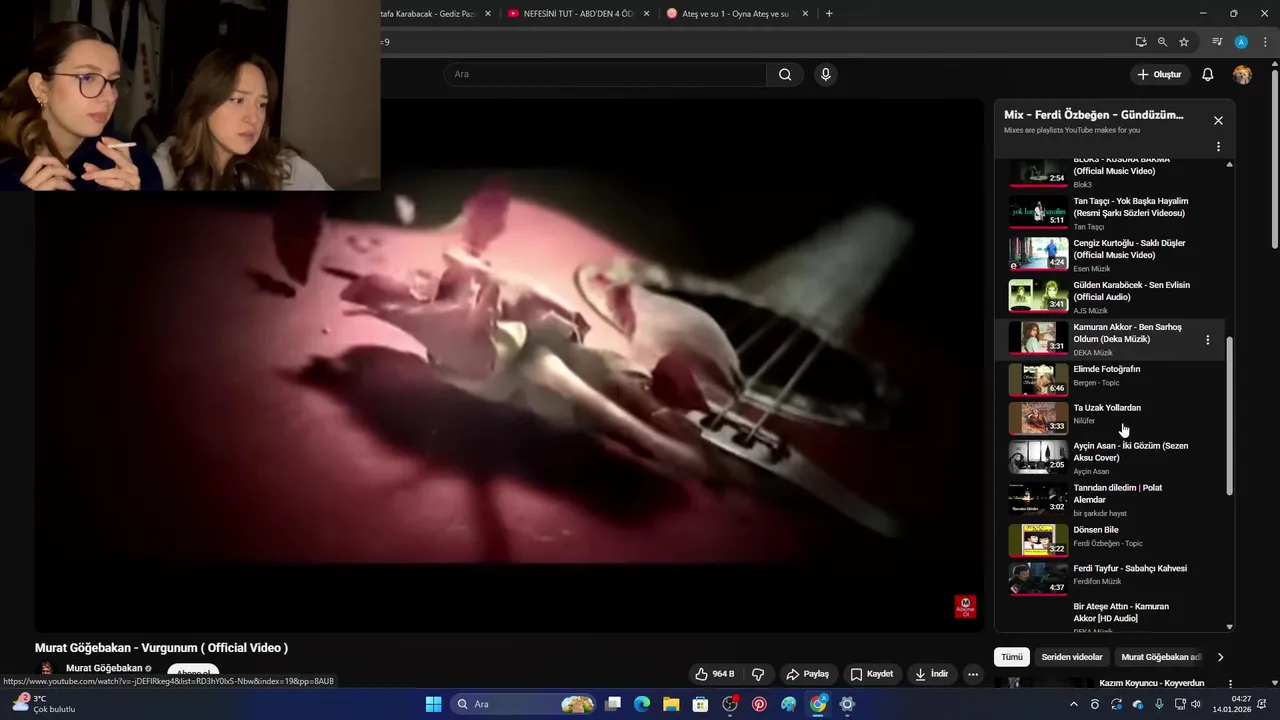Open Windows Settings gear on the taskbar
This screenshot has height=720, width=1280.
tap(847, 704)
